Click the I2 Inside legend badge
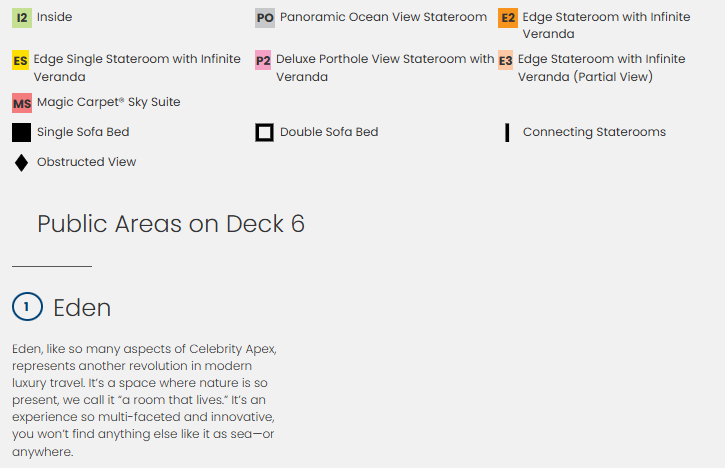 [22, 18]
